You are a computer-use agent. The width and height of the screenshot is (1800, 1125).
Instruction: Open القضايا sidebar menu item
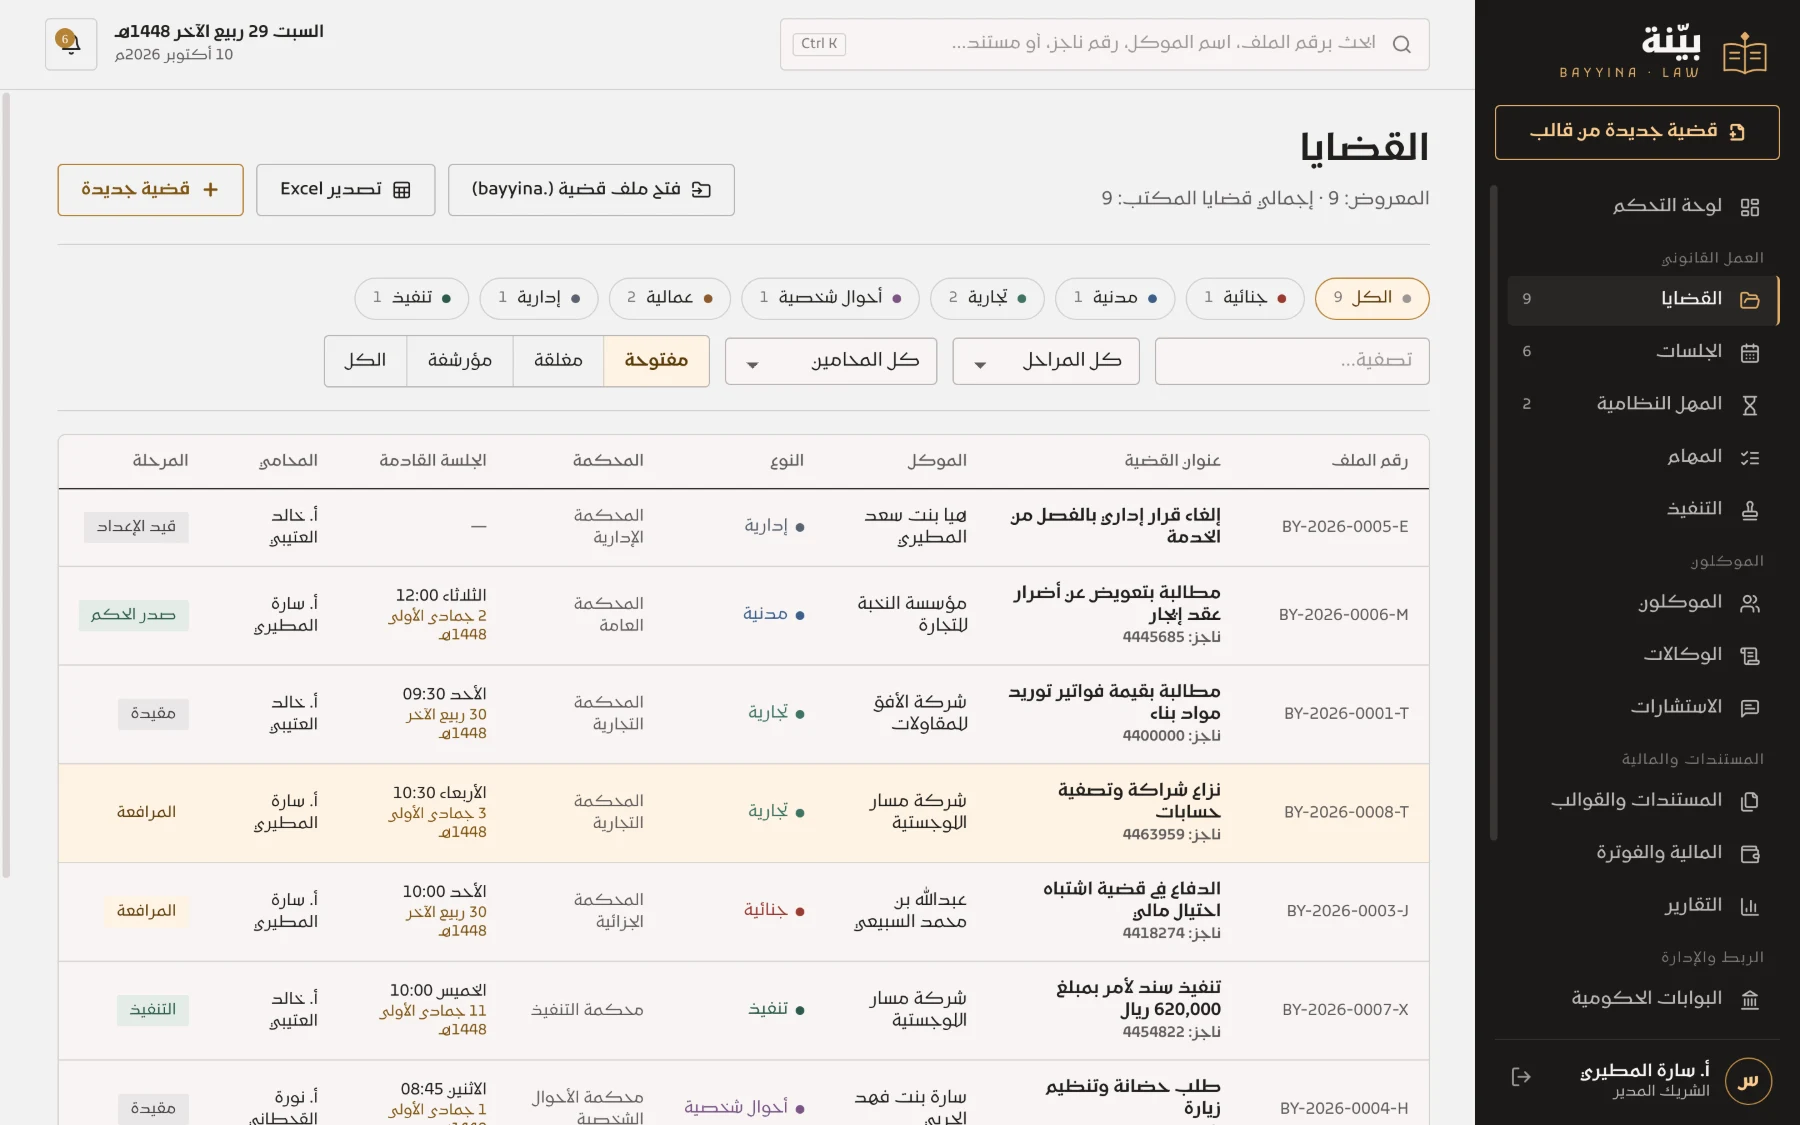[1643, 299]
